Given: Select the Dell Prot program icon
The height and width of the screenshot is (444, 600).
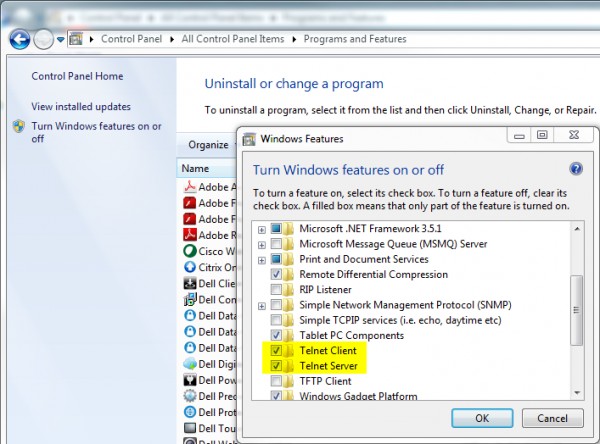Looking at the screenshot, I should point(190,412).
